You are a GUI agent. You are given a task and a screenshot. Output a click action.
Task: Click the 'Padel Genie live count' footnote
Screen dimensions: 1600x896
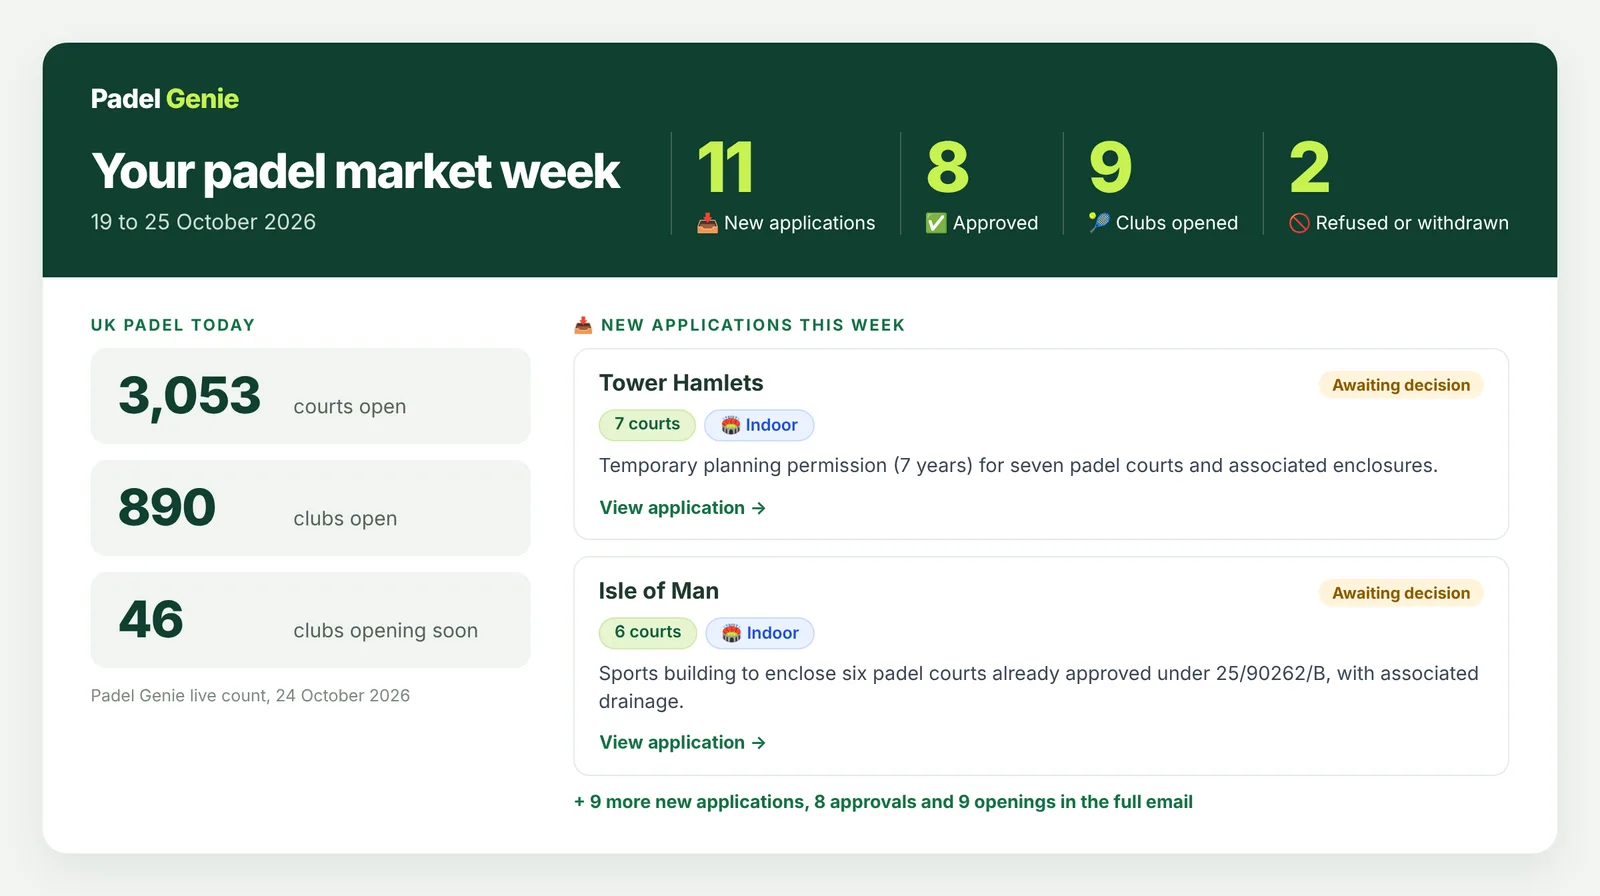(250, 696)
